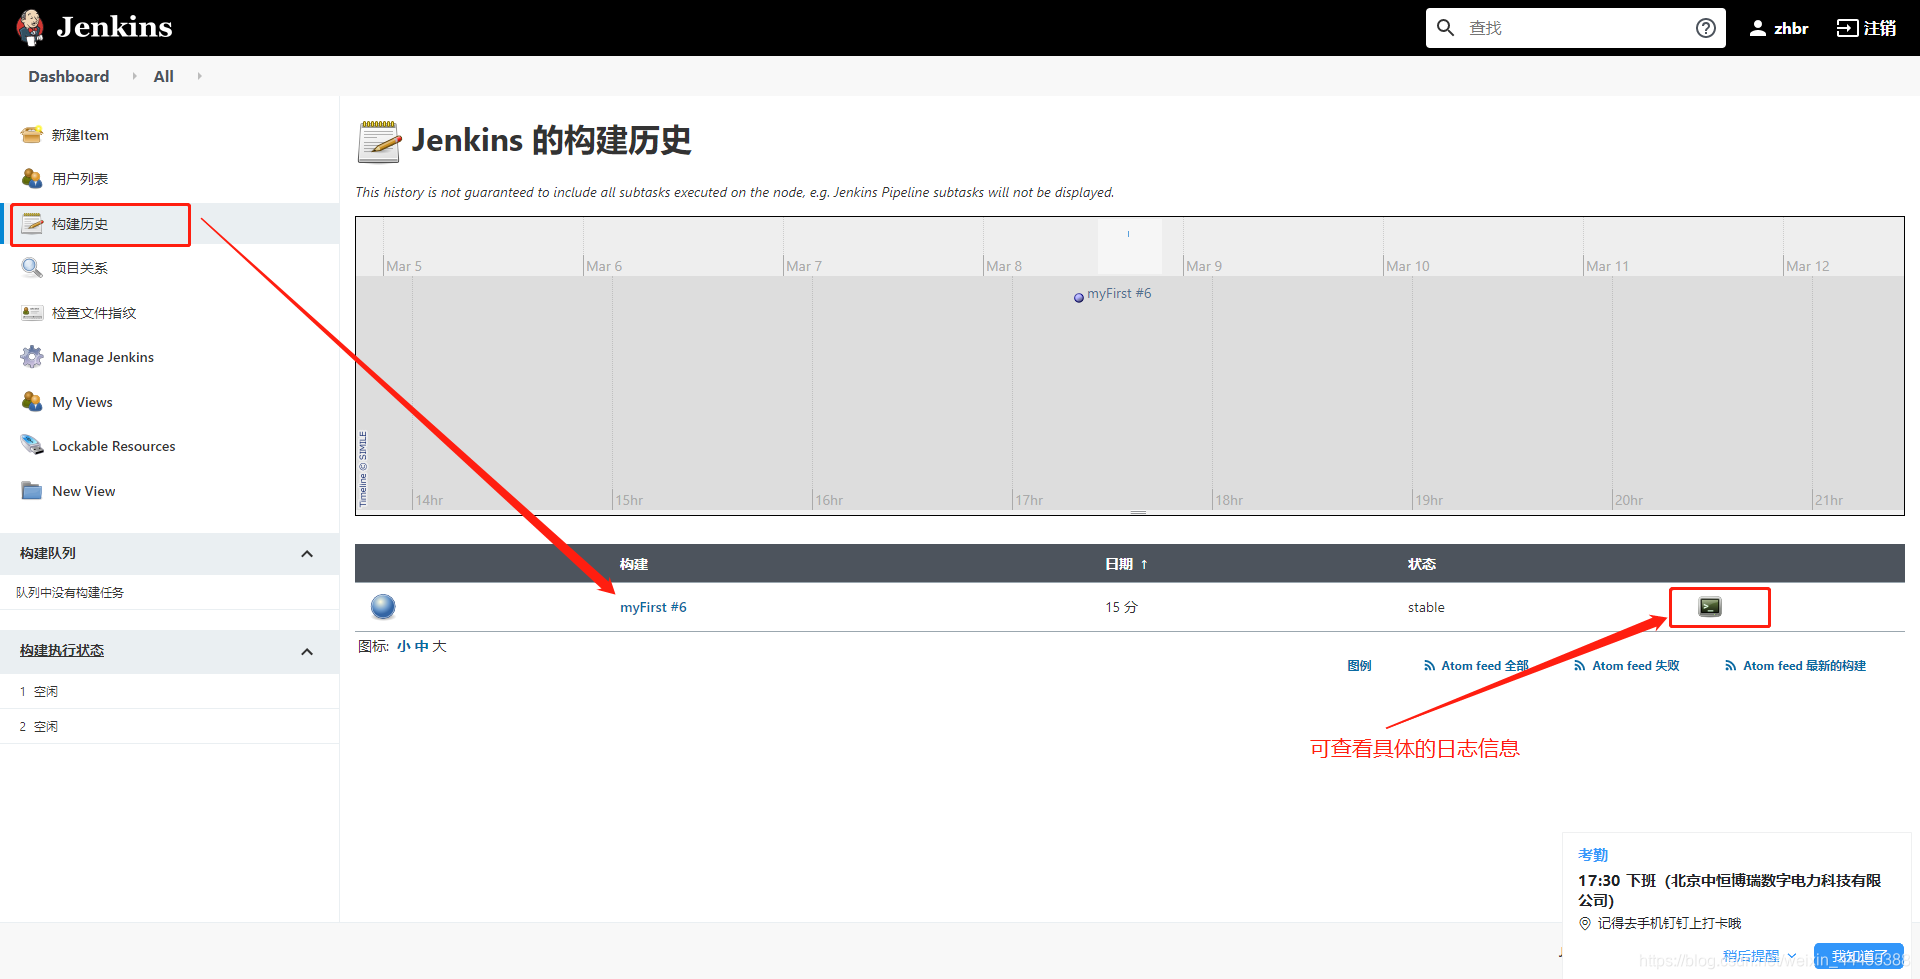
Task: Open the Atom feed 全部 link
Action: point(1485,666)
